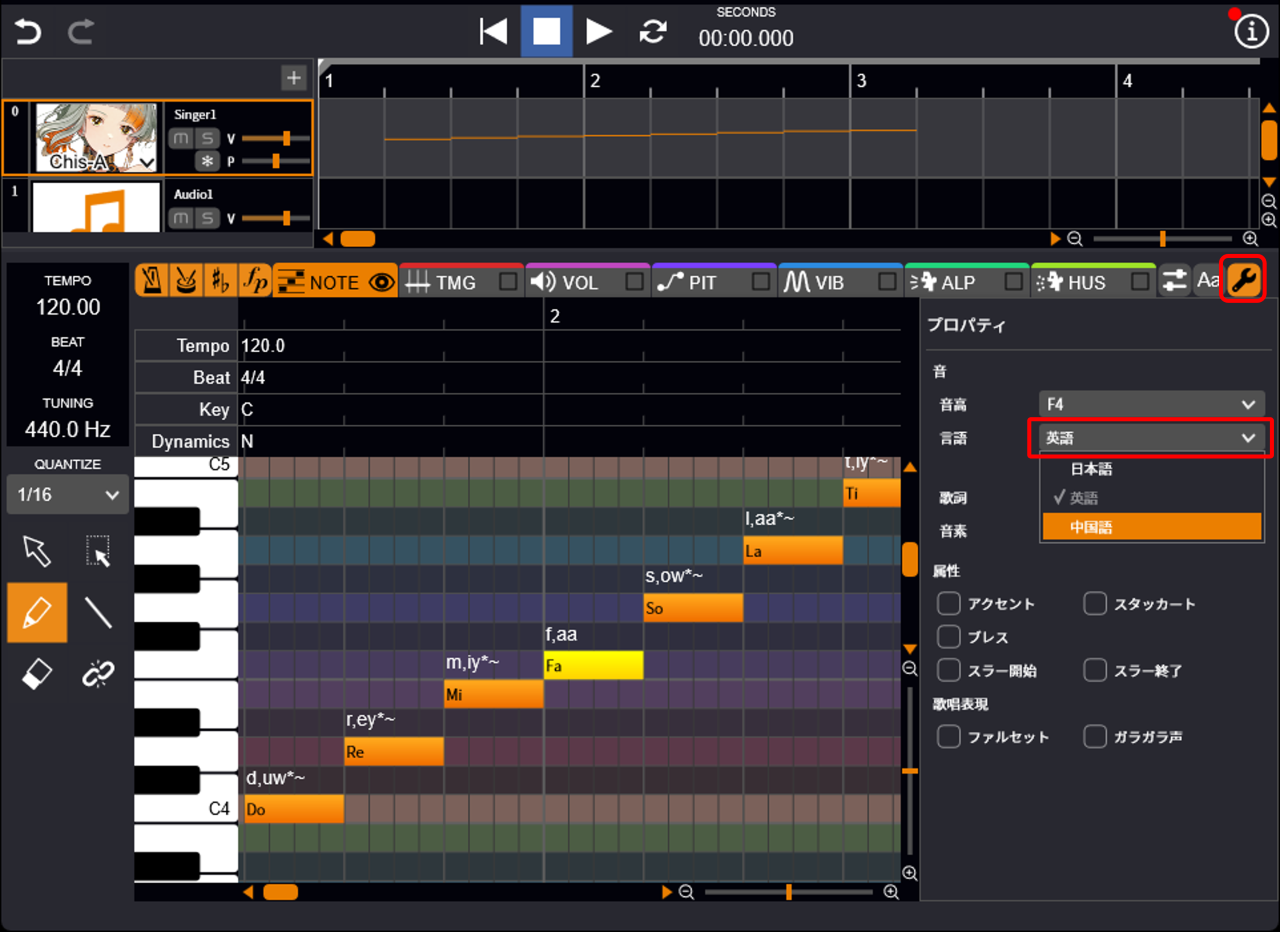Click the arrow pointer tool
1280x932 pixels.
37,550
